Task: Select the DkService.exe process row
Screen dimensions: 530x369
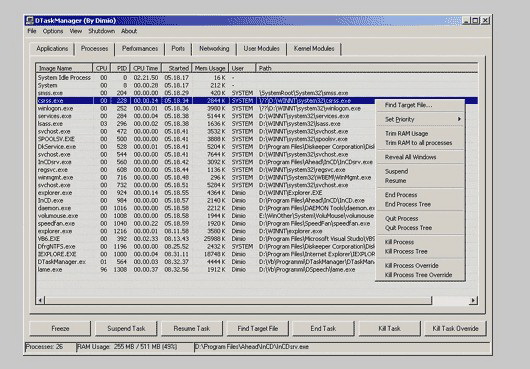Action: [206, 147]
